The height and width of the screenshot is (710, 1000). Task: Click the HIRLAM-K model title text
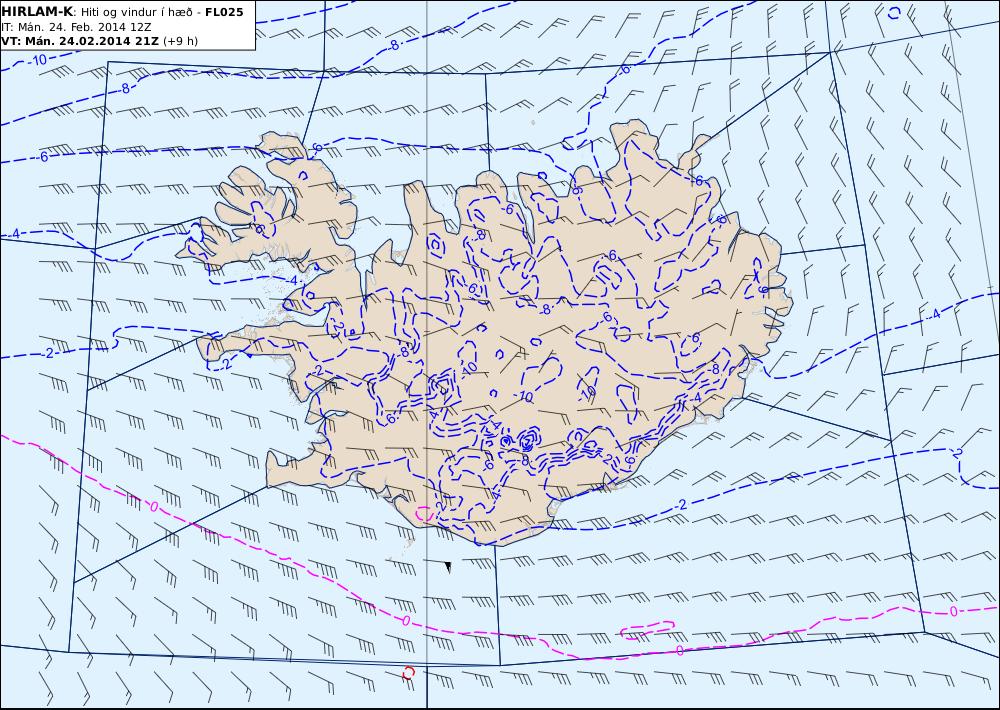pyautogui.click(x=37, y=11)
